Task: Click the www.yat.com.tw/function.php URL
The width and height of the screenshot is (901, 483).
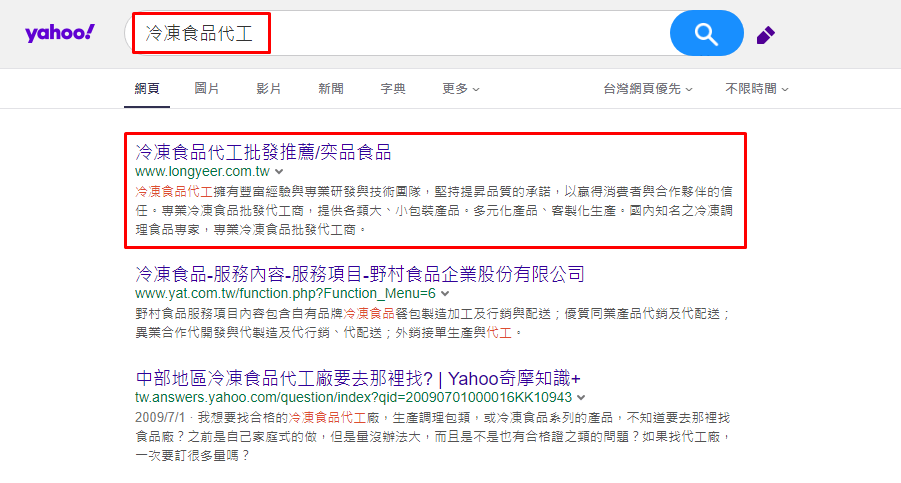Action: pyautogui.click(x=286, y=293)
